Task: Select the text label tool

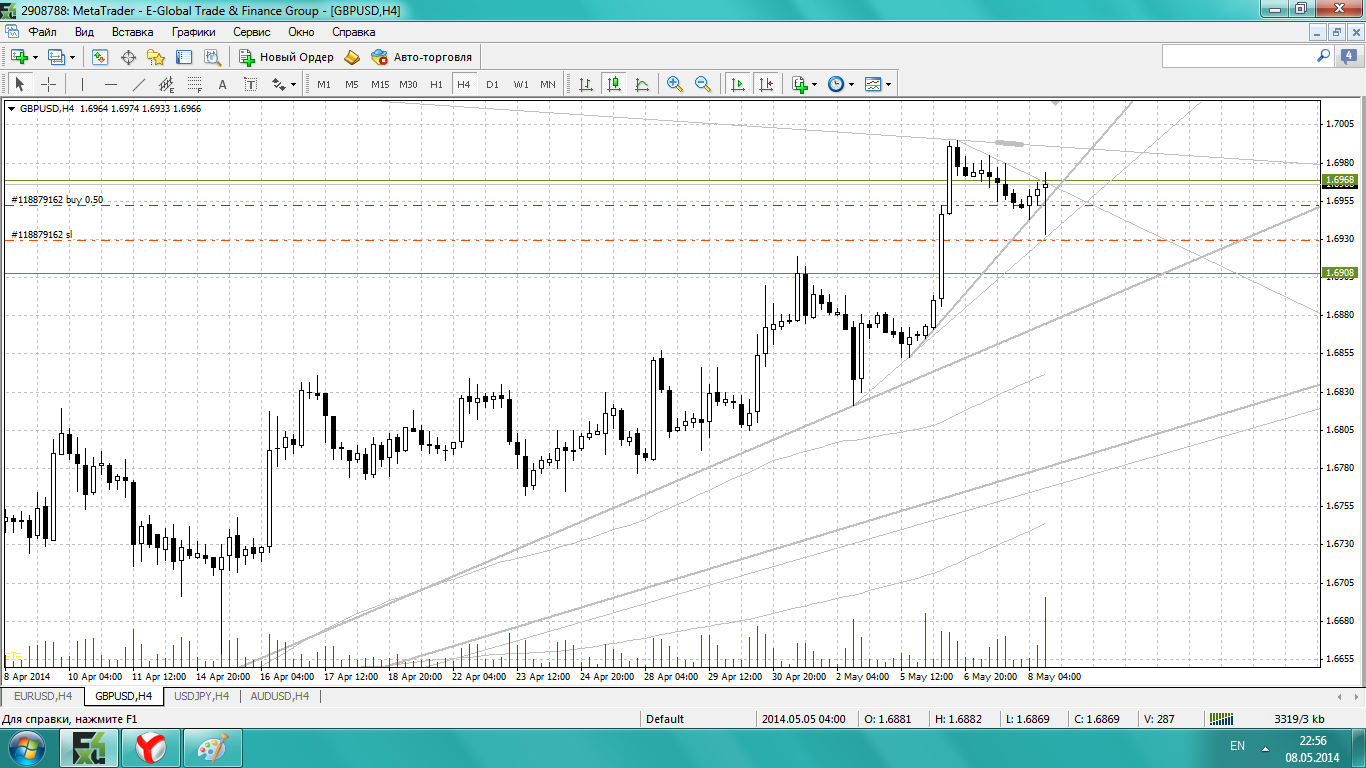Action: click(x=250, y=84)
